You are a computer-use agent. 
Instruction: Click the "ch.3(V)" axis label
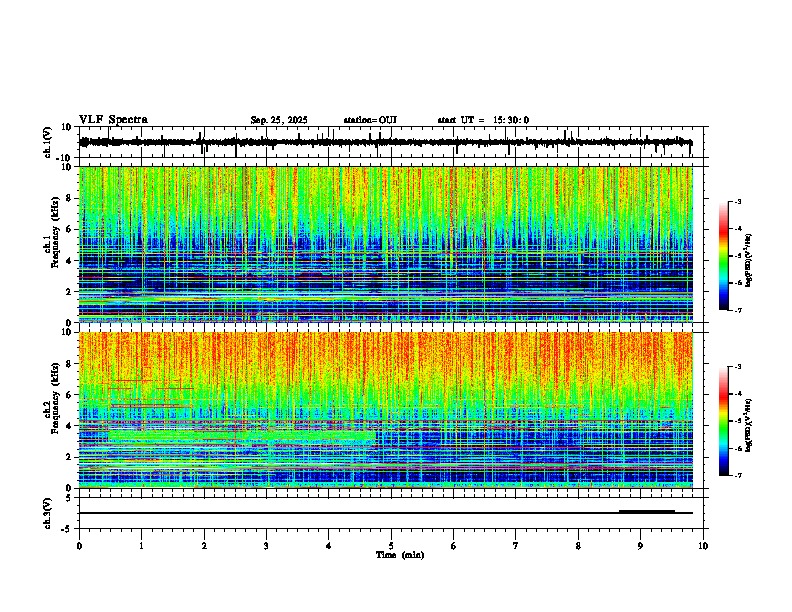pos(47,513)
